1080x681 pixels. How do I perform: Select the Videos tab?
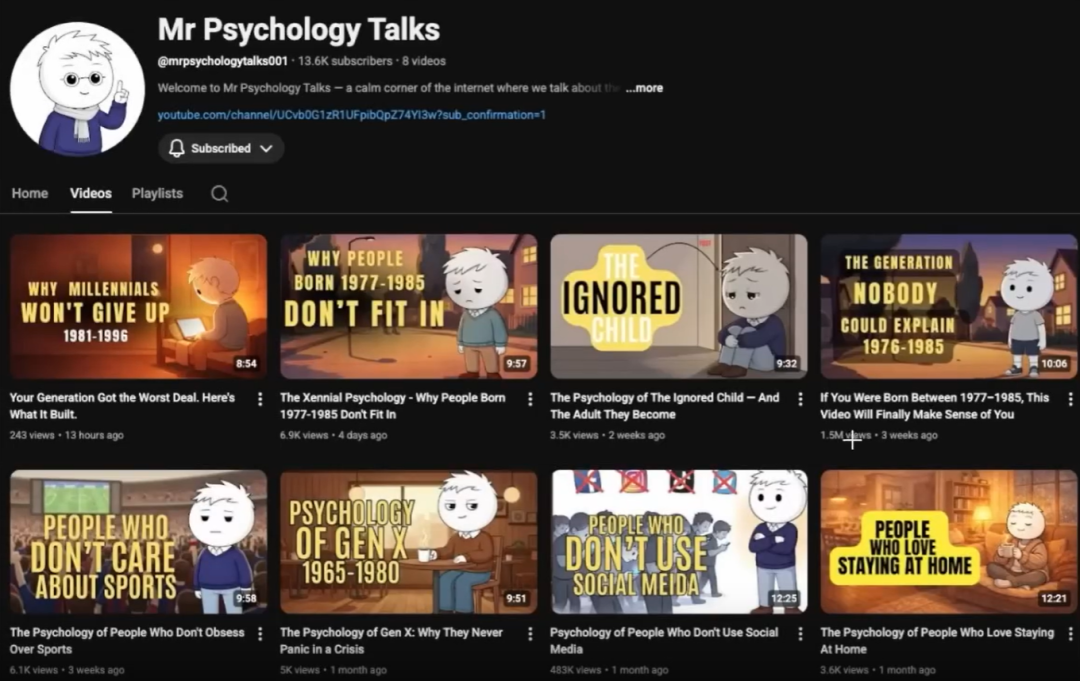tap(90, 193)
